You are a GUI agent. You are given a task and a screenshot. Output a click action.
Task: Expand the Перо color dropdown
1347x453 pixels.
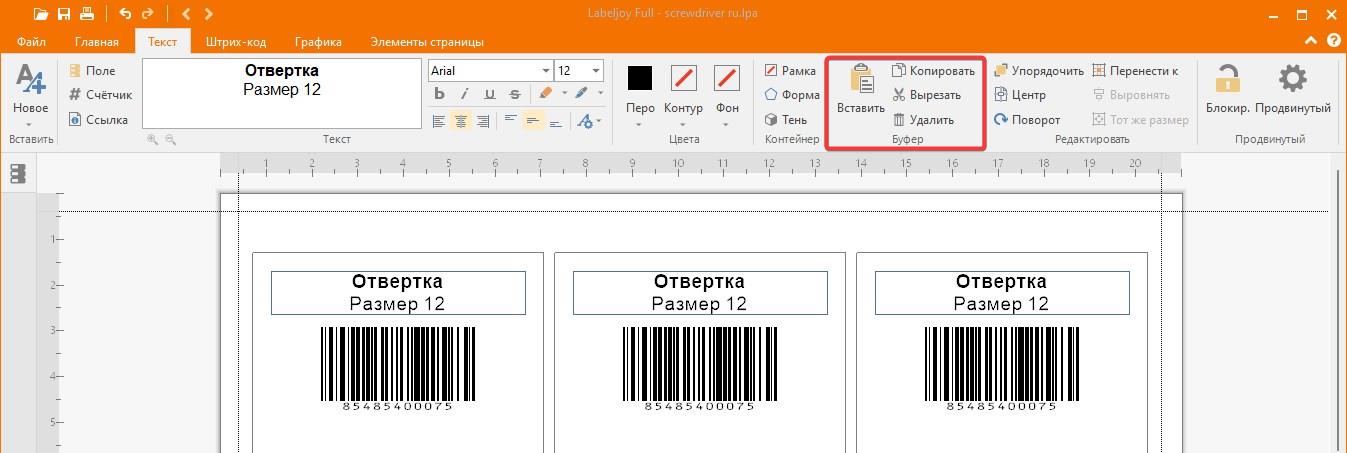[640, 125]
